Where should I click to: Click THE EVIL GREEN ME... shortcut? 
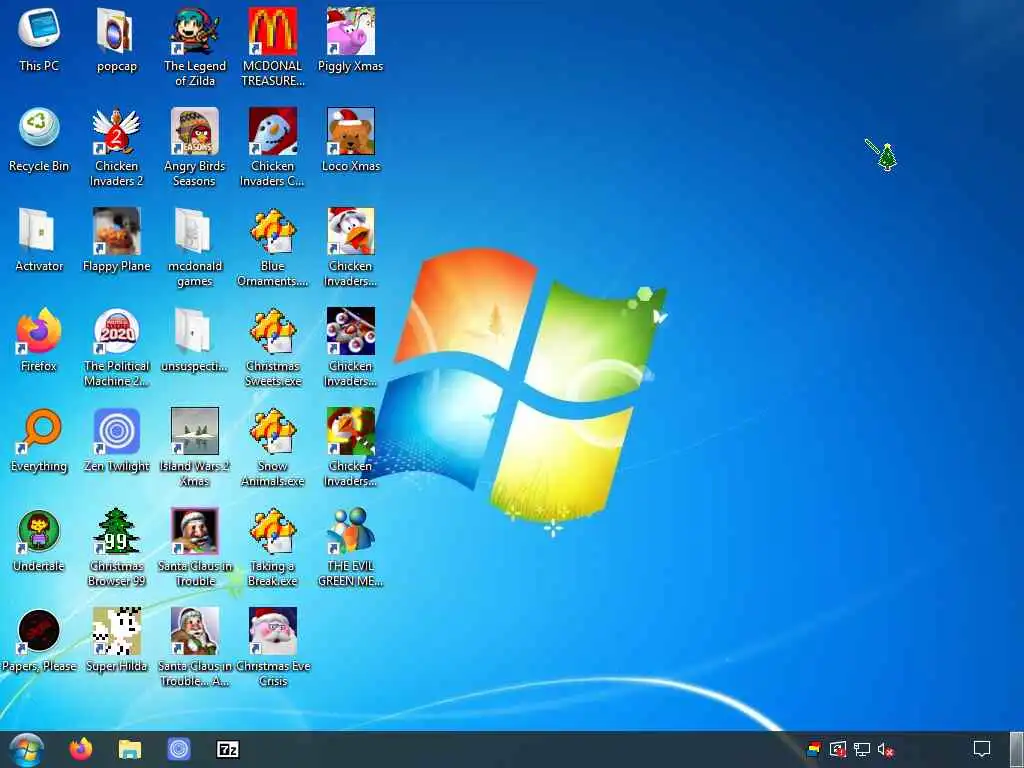pyautogui.click(x=351, y=546)
